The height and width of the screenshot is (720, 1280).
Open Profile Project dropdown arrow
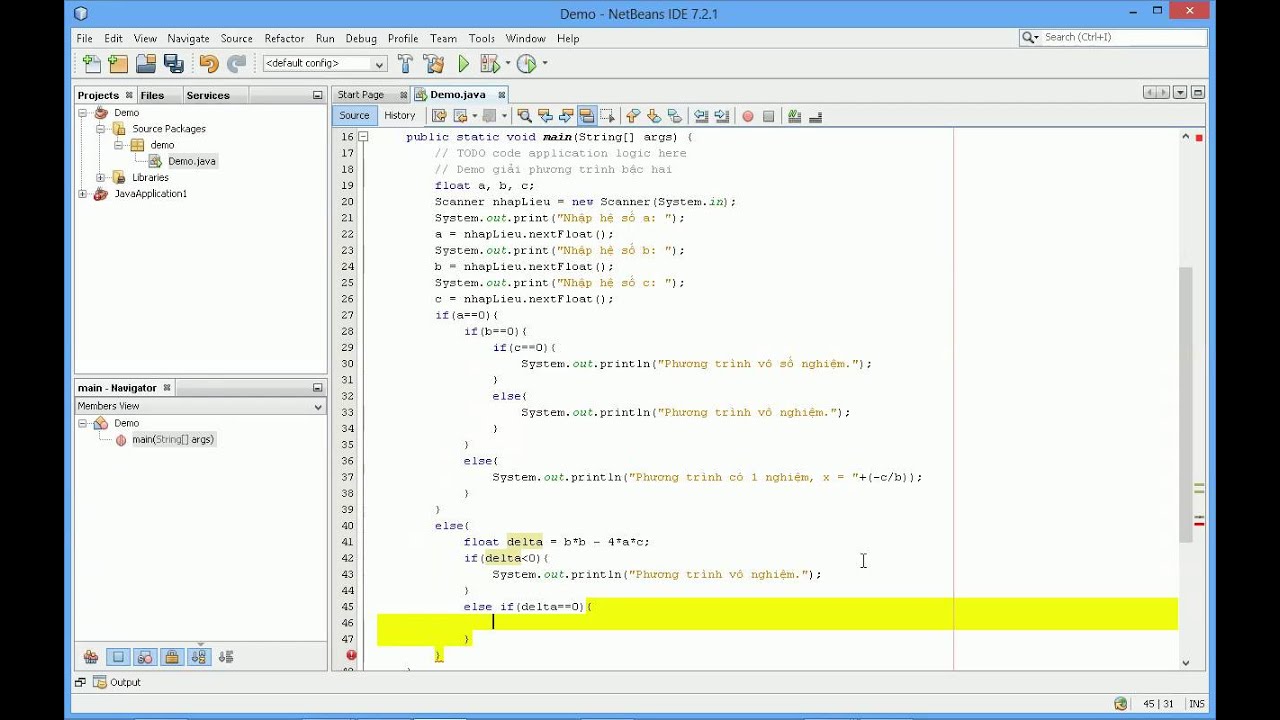[x=545, y=64]
